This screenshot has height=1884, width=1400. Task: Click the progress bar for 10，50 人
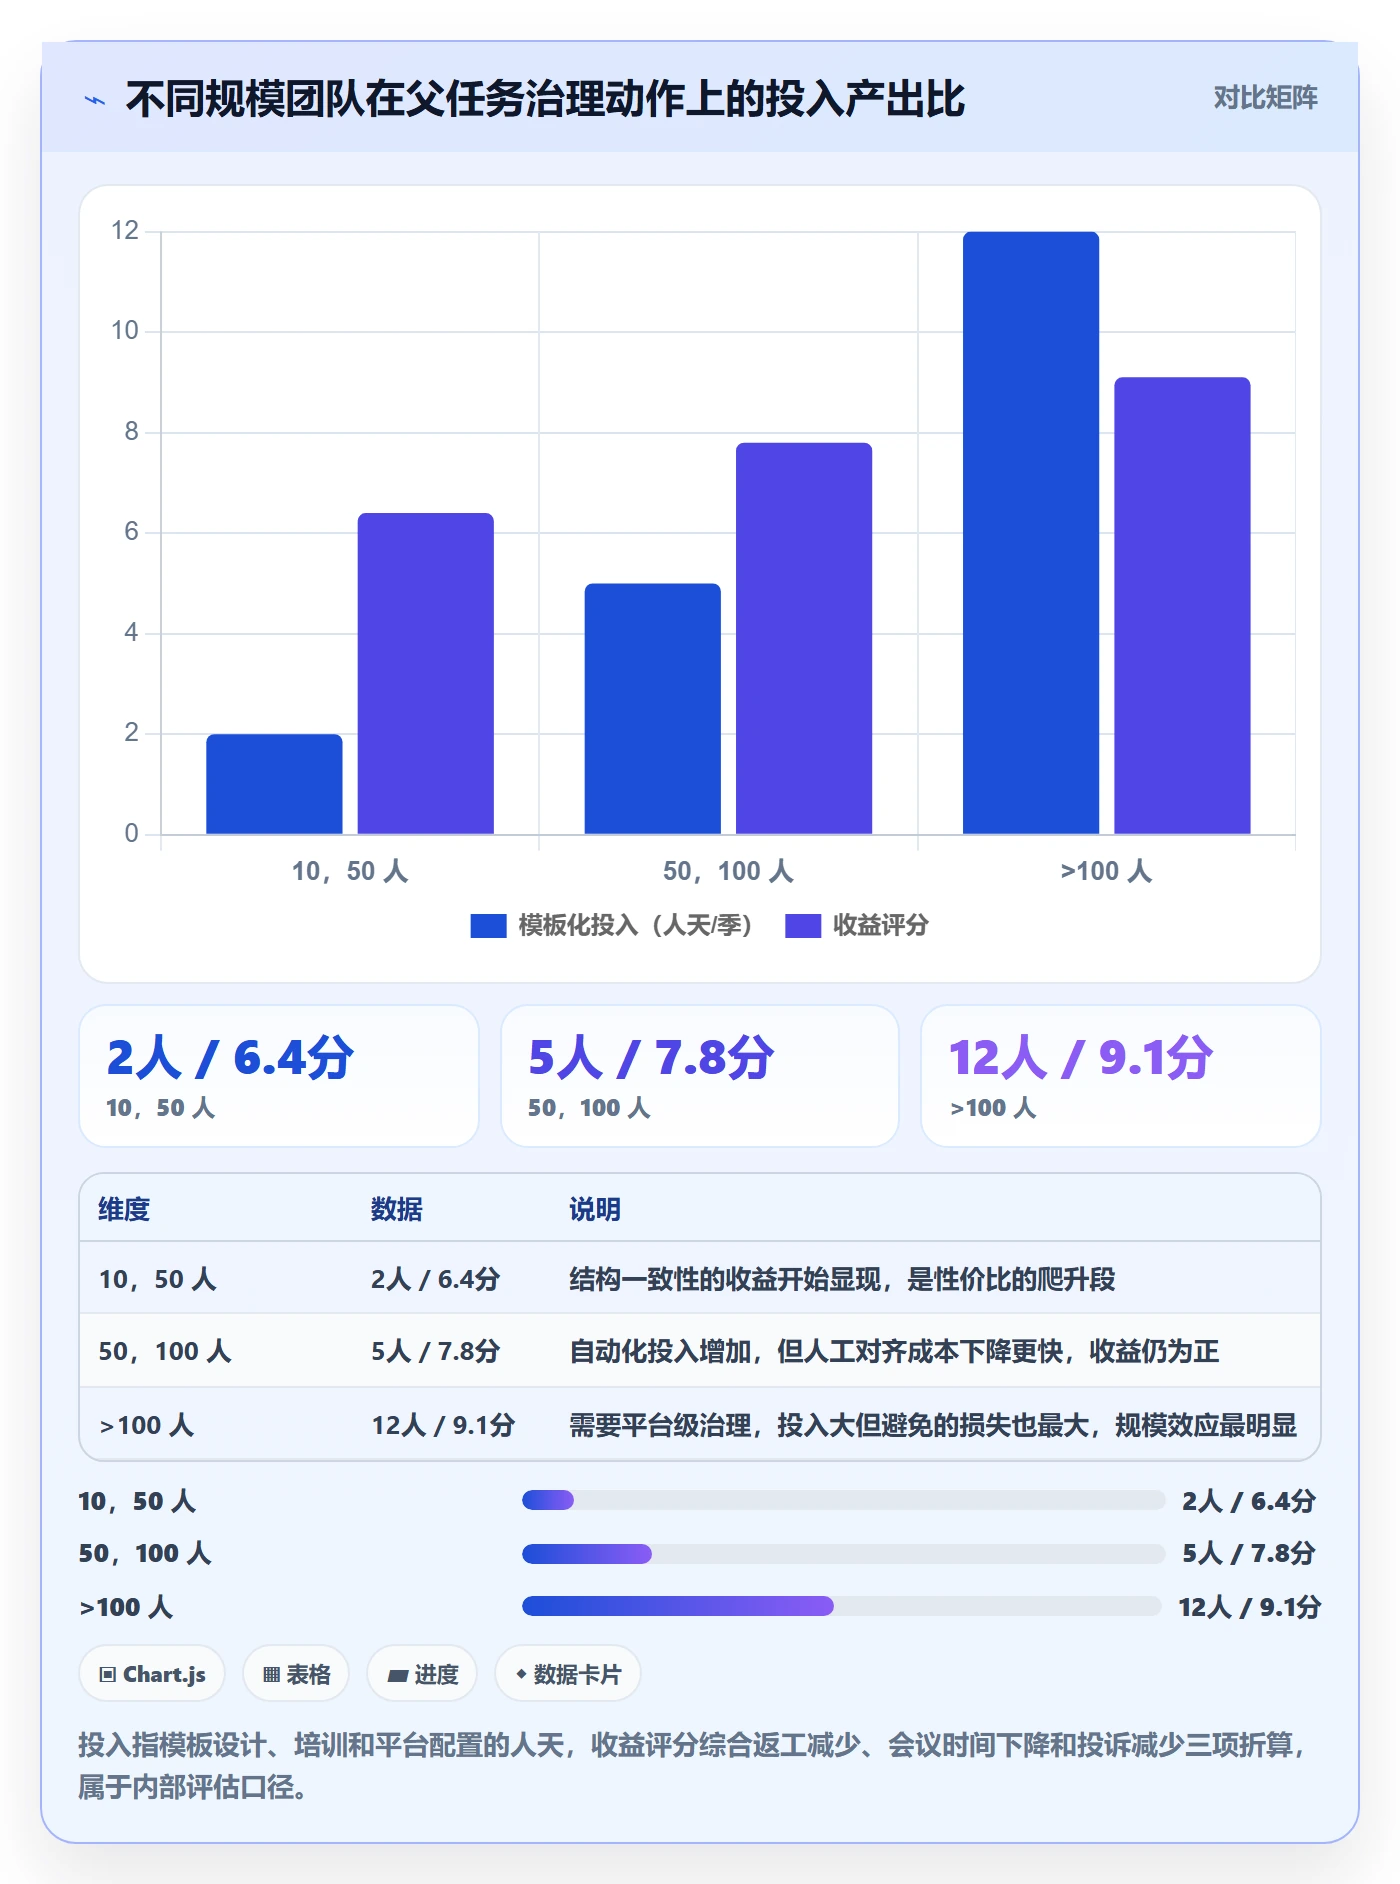(x=843, y=1500)
